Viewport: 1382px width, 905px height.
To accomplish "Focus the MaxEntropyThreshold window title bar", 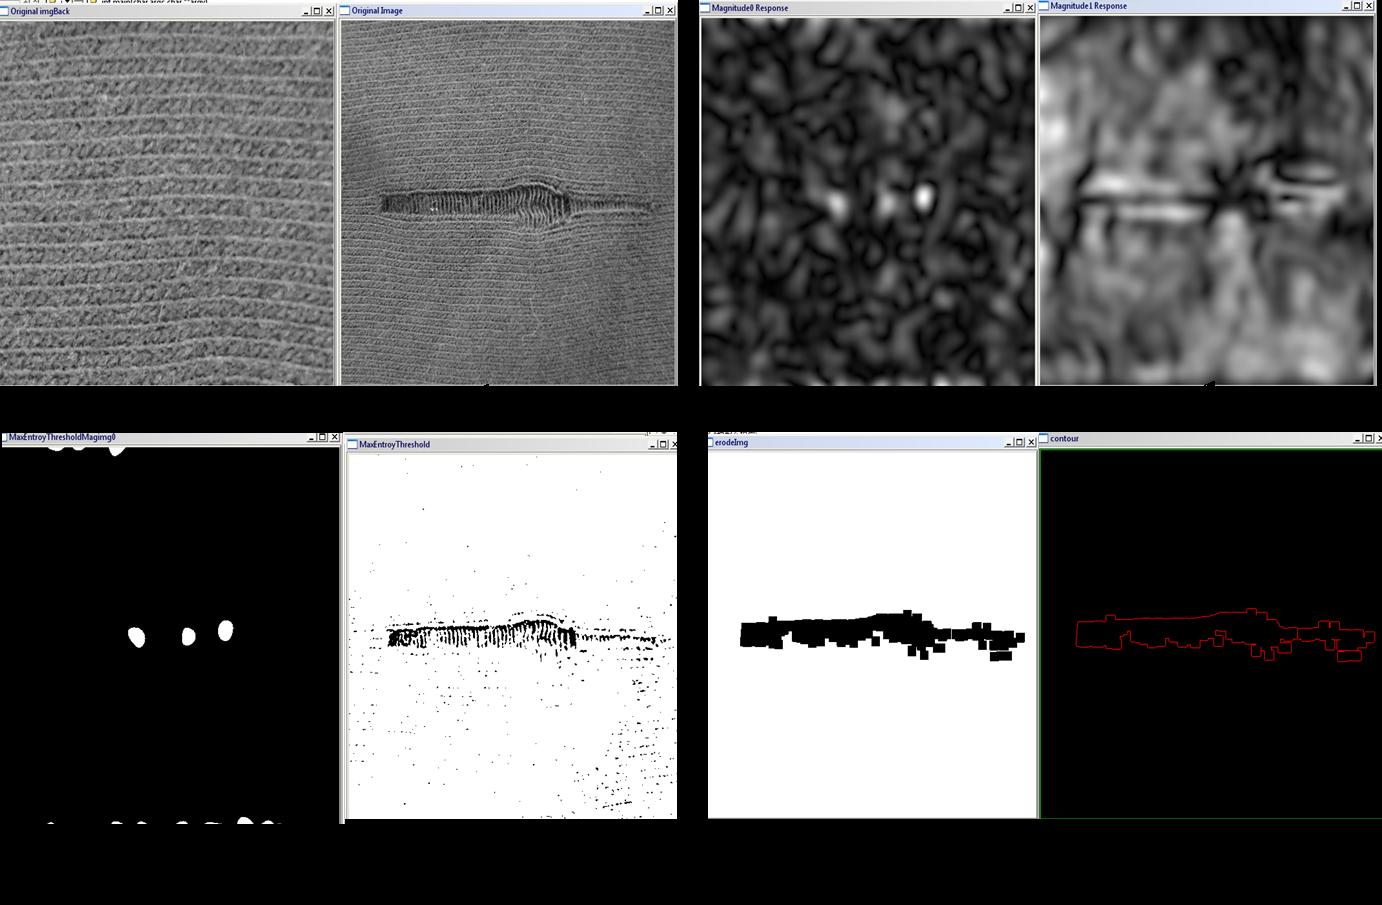I will click(500, 444).
